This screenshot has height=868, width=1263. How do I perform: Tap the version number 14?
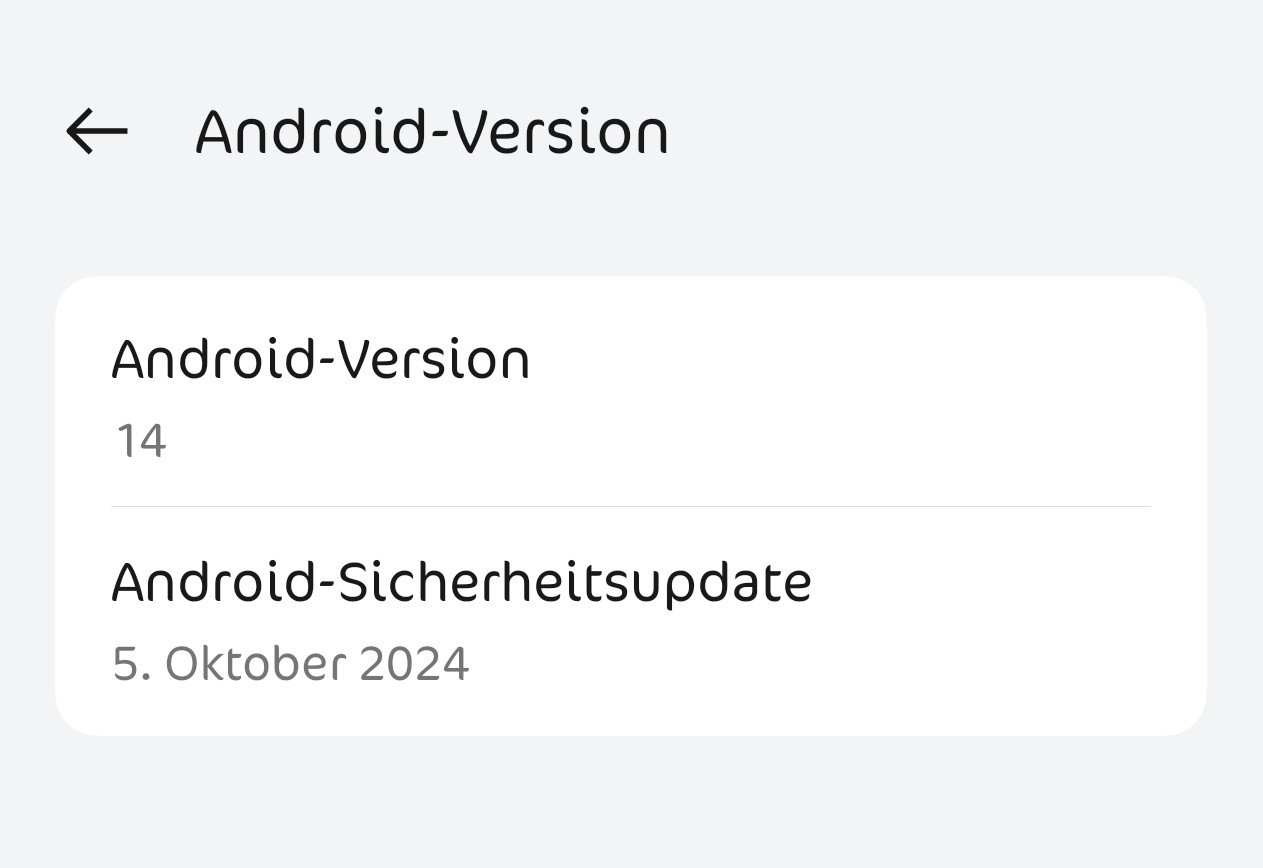[x=140, y=441]
